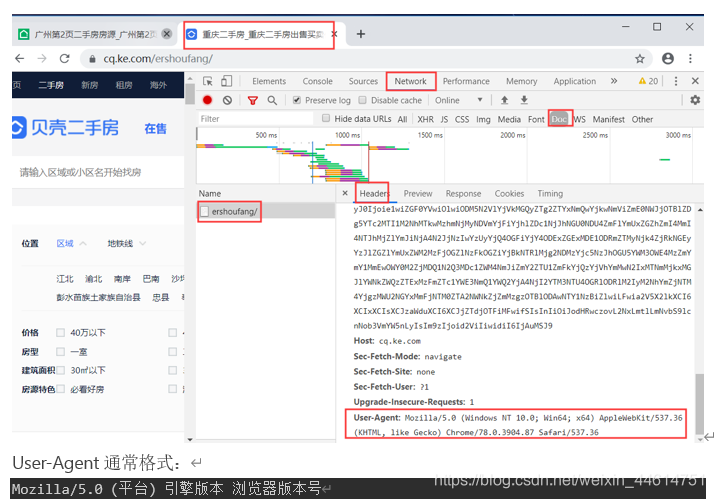Show the Preview tab of the request
This screenshot has width=714, height=499.
pyautogui.click(x=418, y=193)
